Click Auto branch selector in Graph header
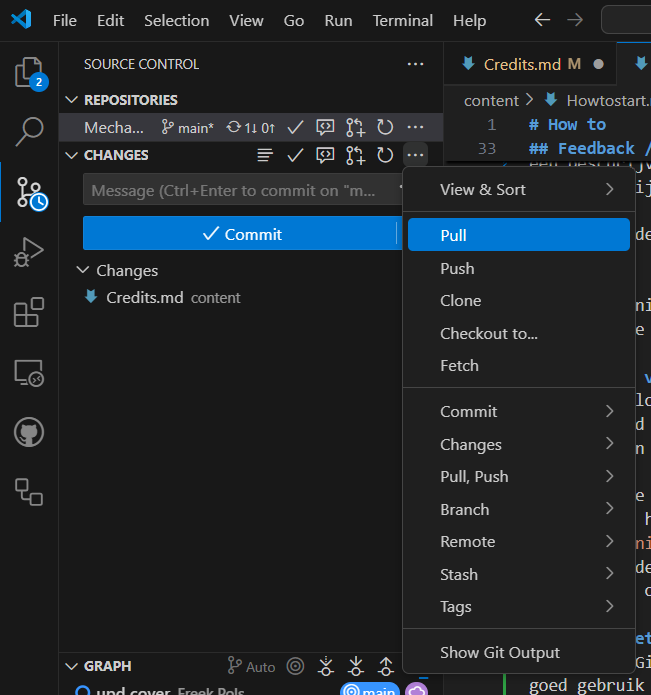Viewport: 651px width, 695px height. point(251,666)
